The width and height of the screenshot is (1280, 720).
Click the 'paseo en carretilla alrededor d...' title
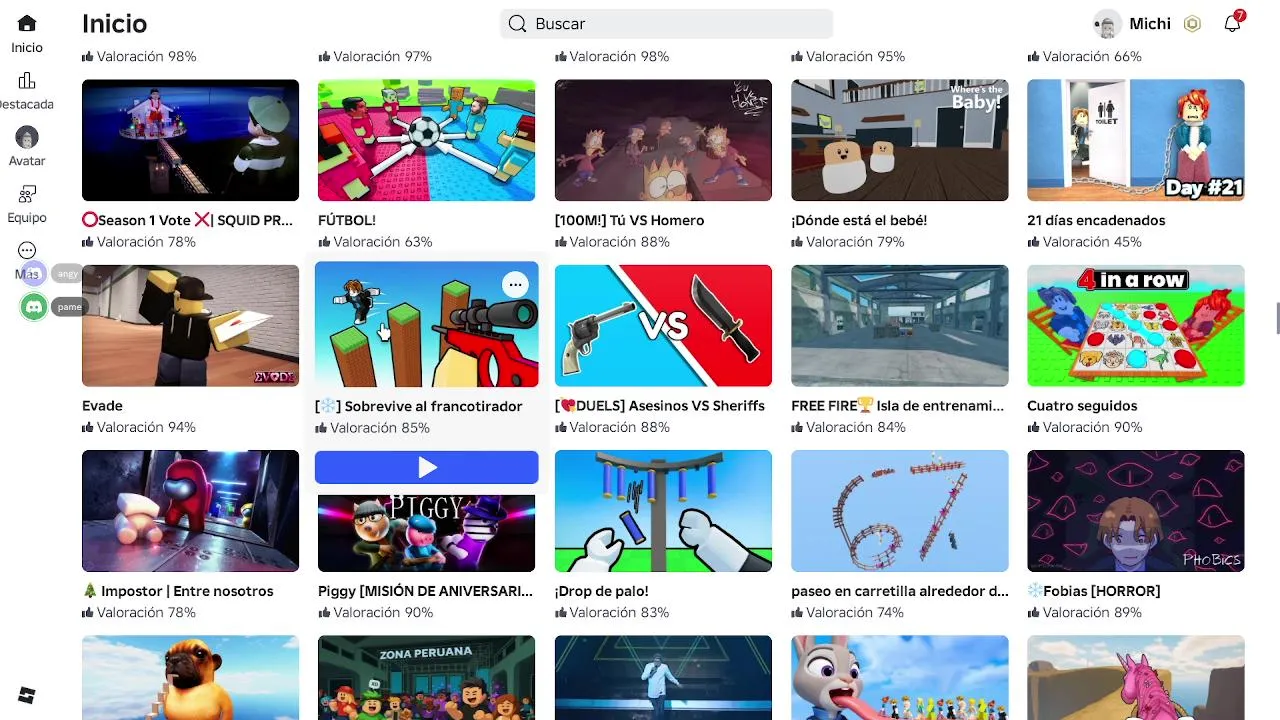click(x=900, y=591)
